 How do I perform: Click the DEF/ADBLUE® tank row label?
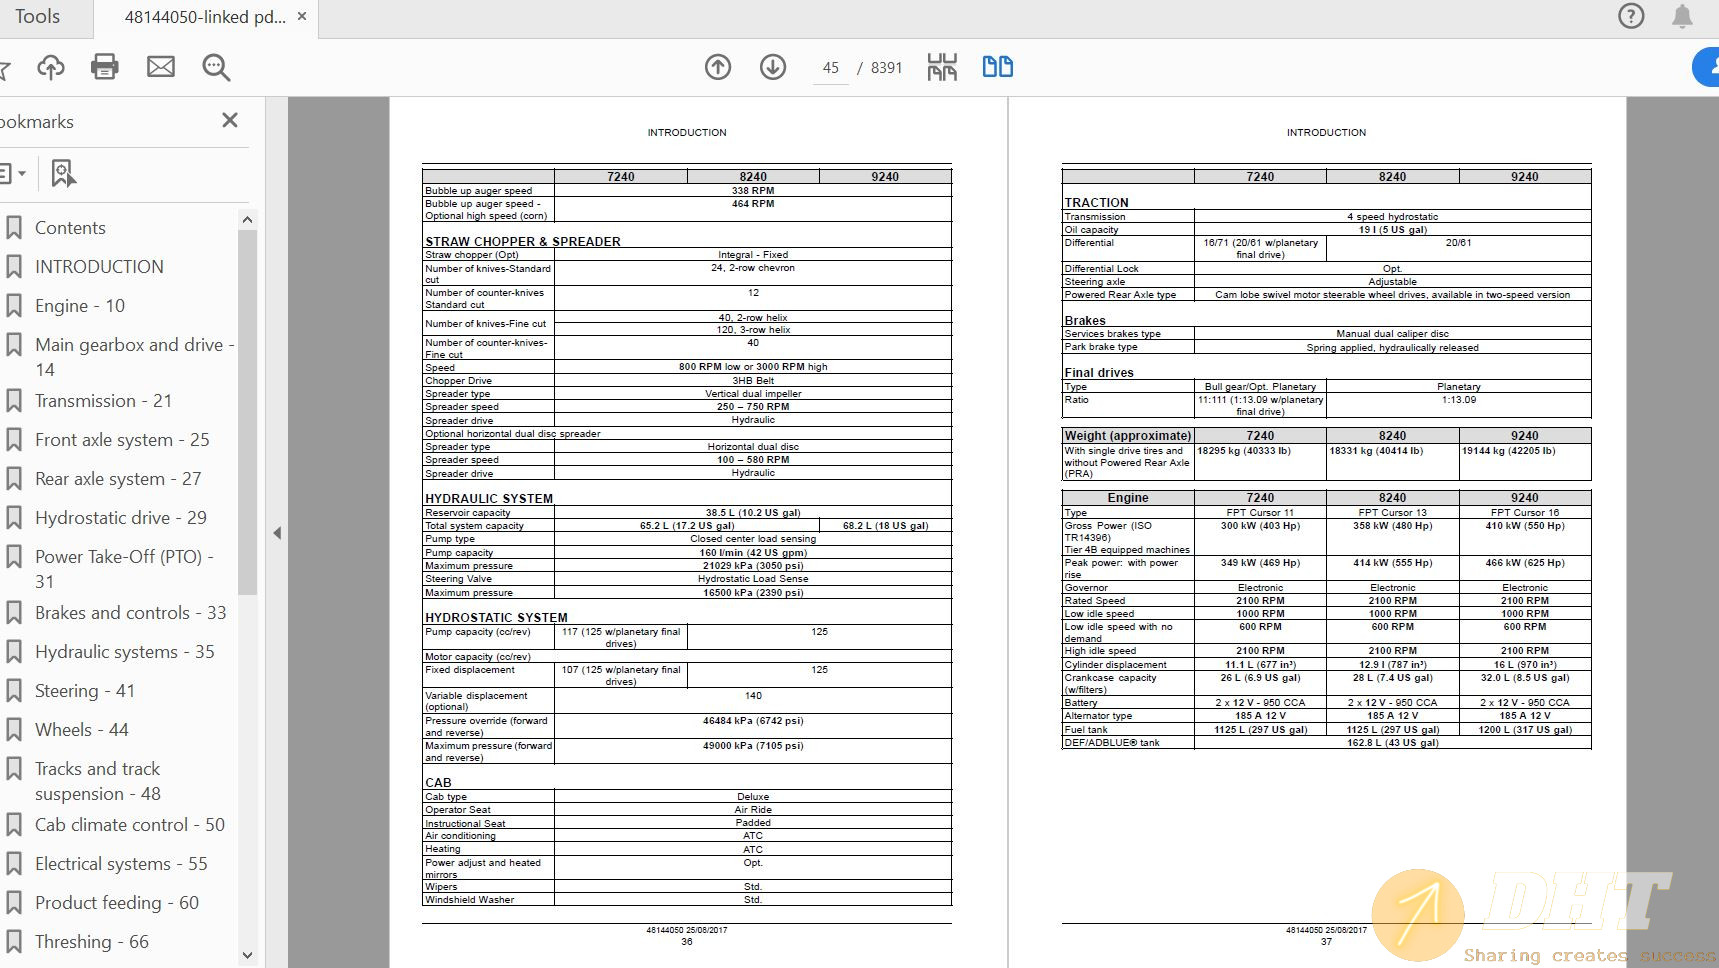[1112, 743]
